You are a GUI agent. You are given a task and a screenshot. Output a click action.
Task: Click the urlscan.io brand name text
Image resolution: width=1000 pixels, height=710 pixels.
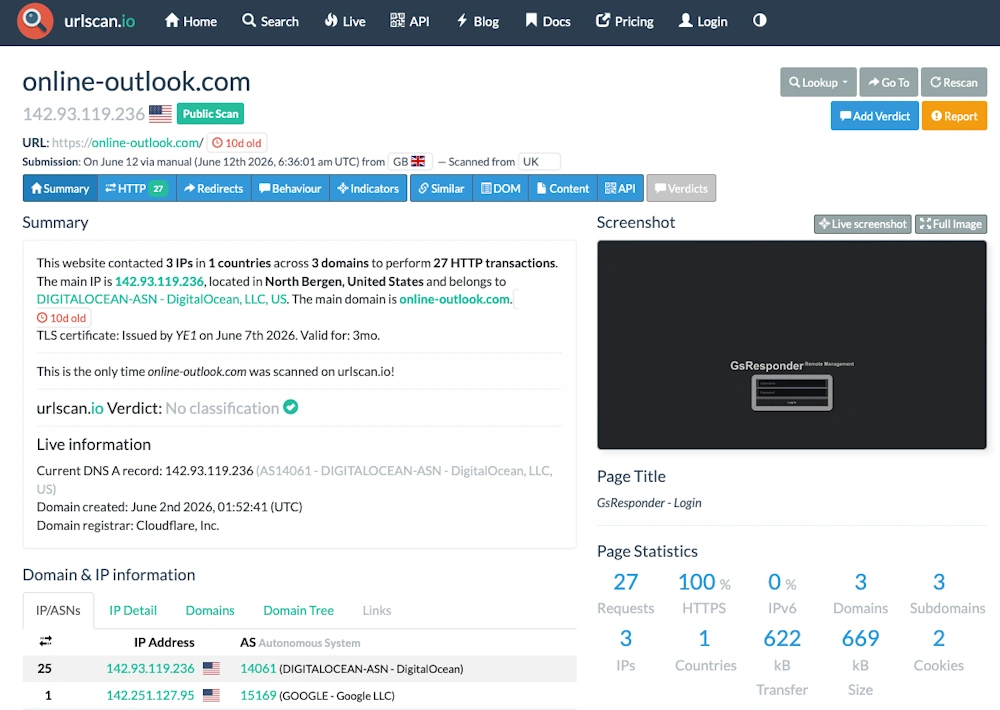(x=99, y=21)
